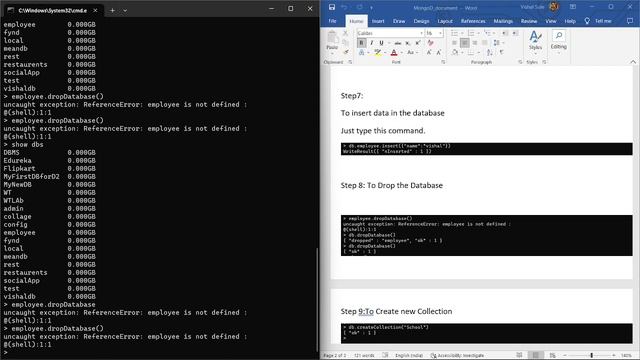Screen dimensions: 640x360
Task: Toggle Strikethrough formatting
Action: pos(398,43)
